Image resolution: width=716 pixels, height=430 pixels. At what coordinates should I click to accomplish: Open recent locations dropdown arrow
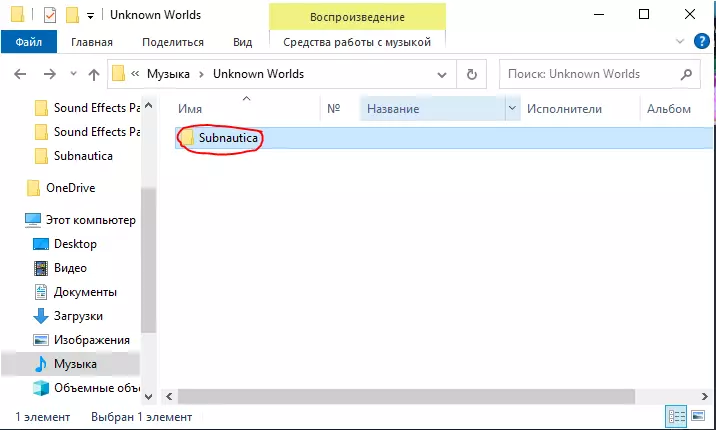pos(73,73)
